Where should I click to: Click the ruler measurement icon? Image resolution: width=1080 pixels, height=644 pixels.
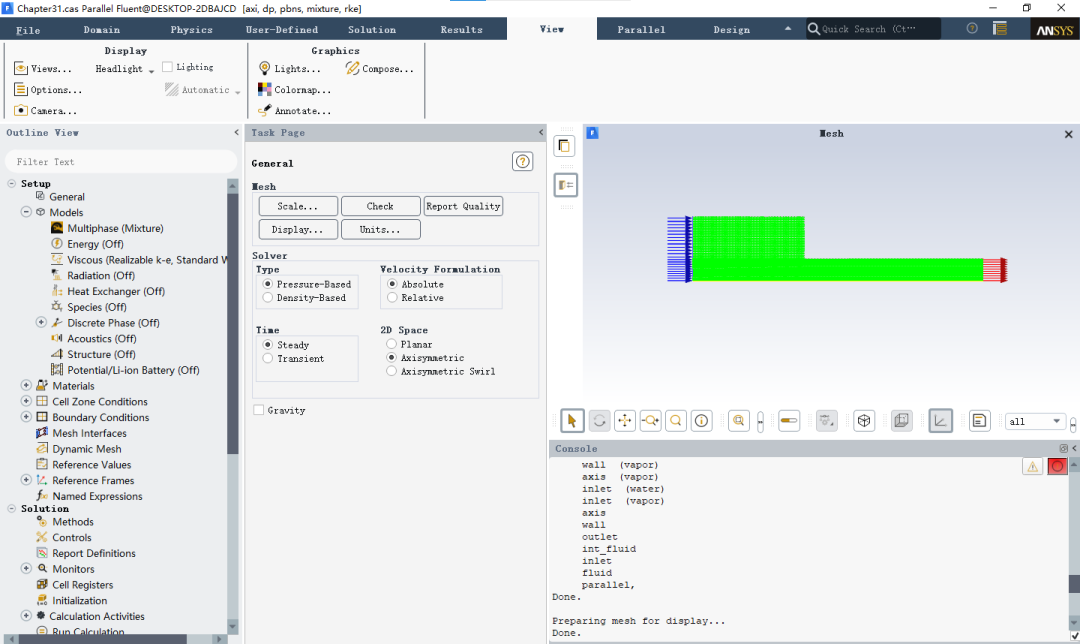tap(789, 421)
